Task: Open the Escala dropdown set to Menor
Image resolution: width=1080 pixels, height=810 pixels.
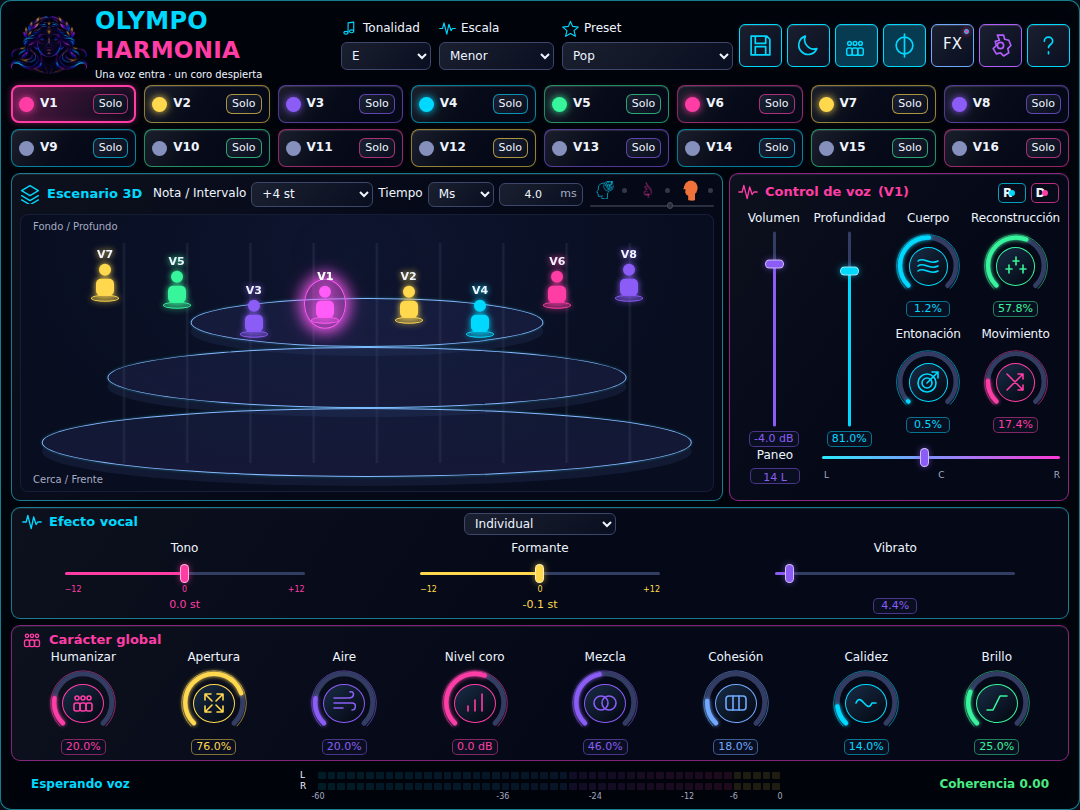Action: [496, 56]
